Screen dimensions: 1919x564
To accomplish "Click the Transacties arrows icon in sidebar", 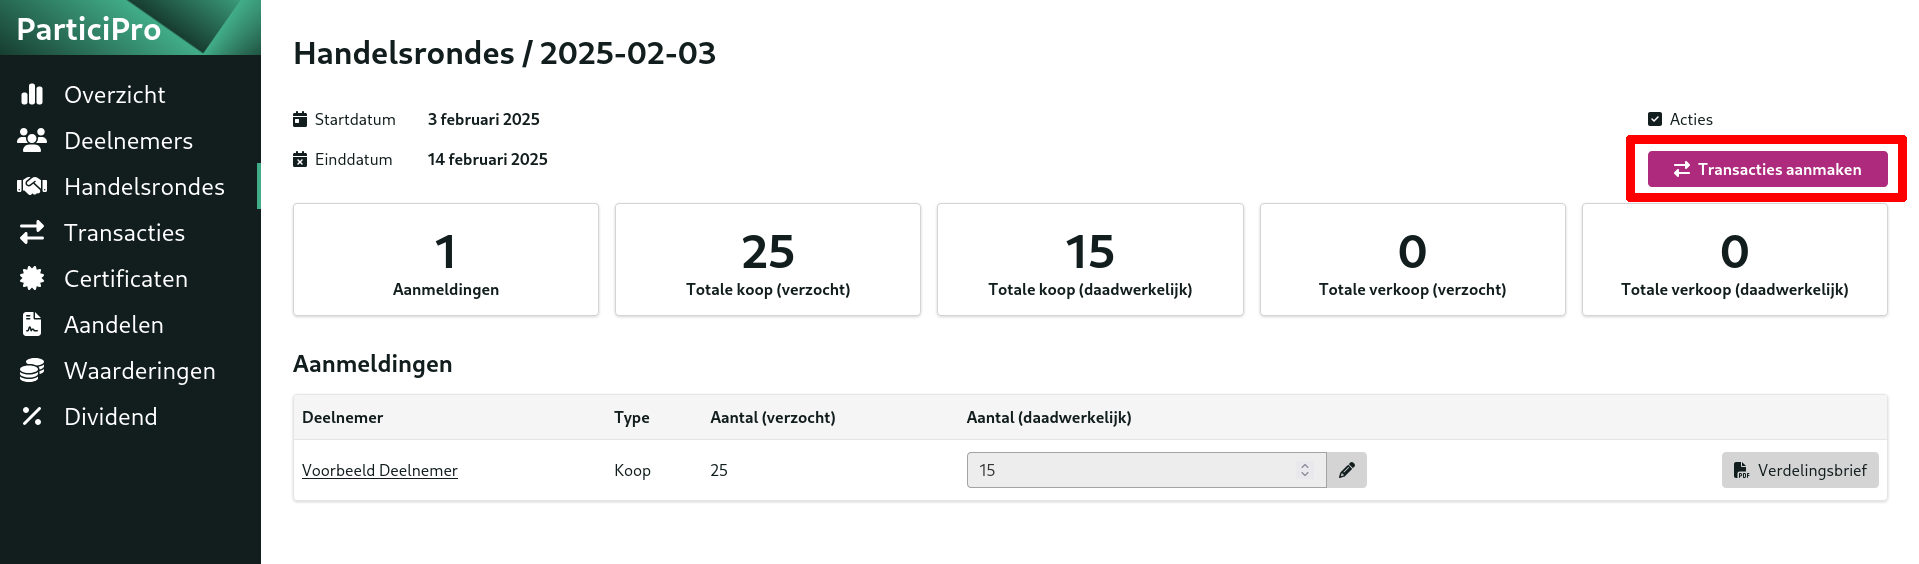I will [32, 232].
